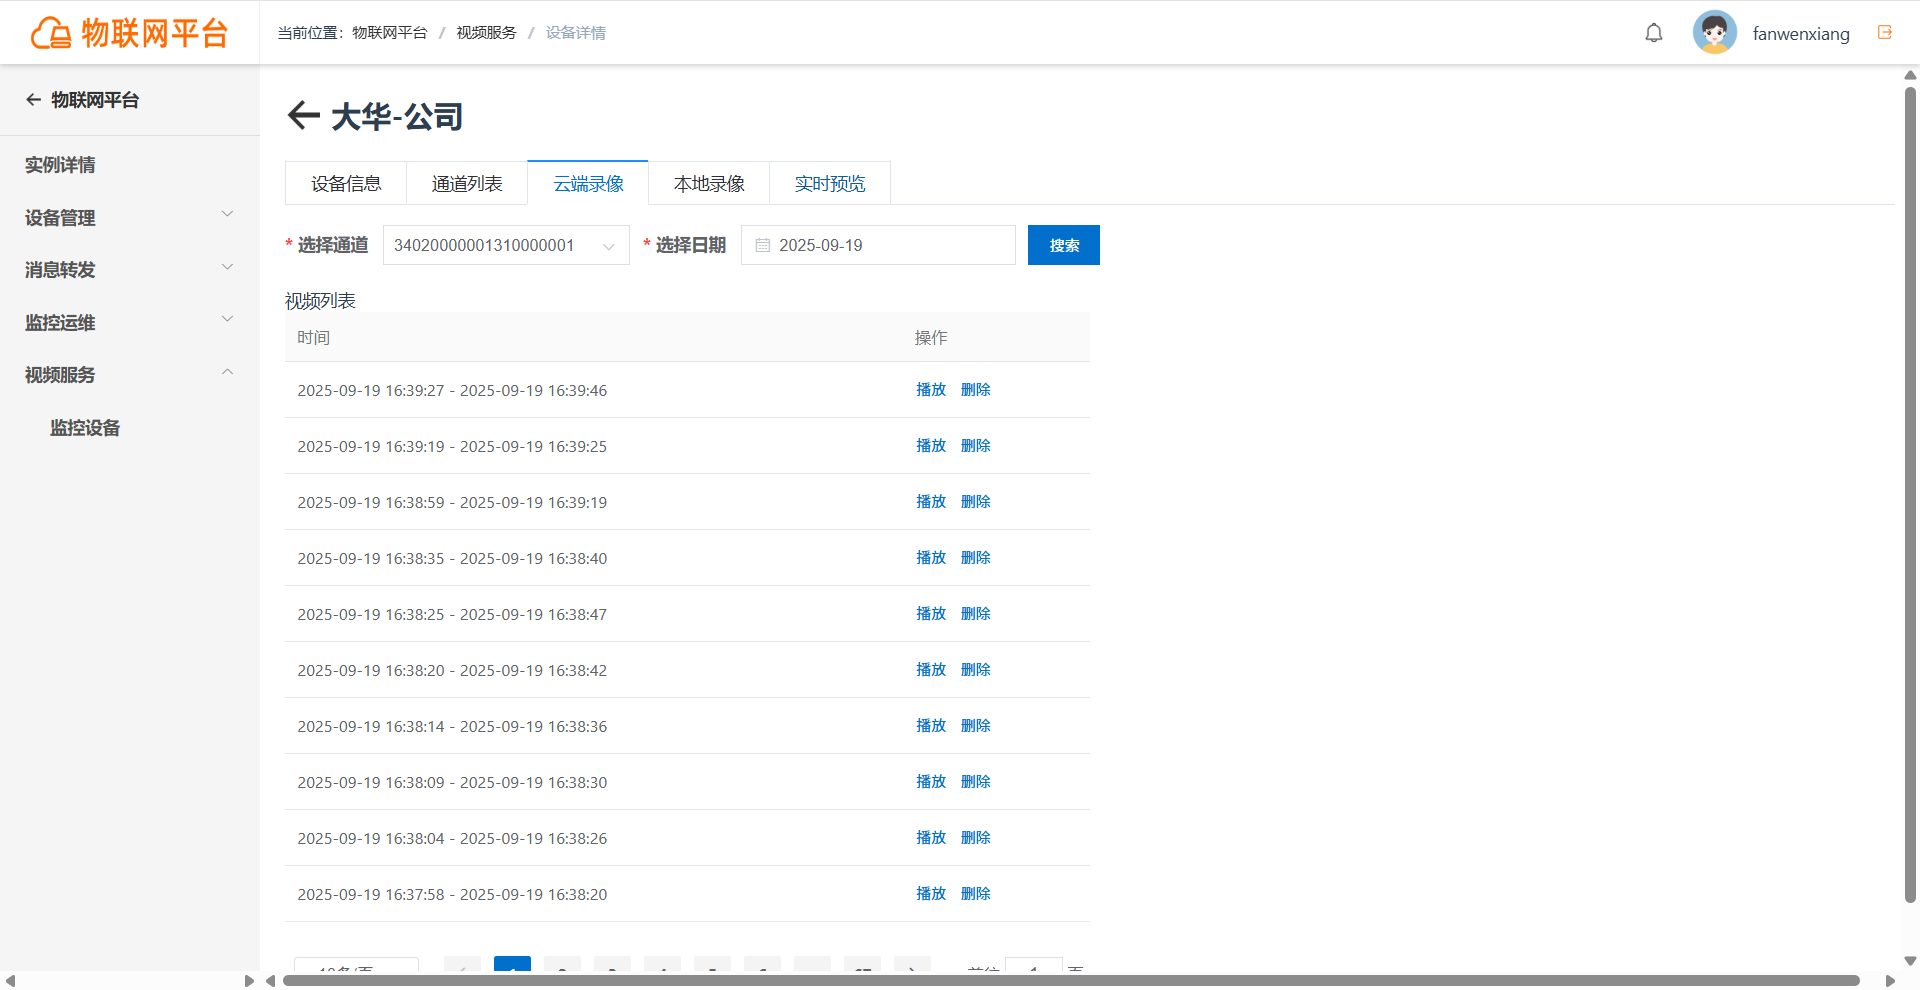The height and width of the screenshot is (990, 1920).
Task: Play the 16:38:59 - 16:39:19 recording
Action: point(931,502)
